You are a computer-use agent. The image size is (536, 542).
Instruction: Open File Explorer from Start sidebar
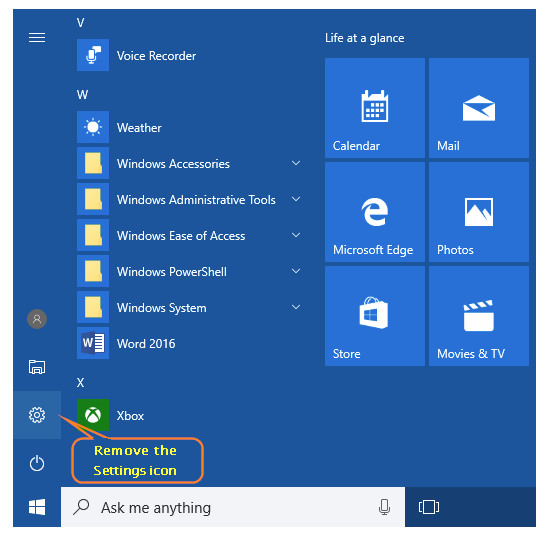coord(37,367)
